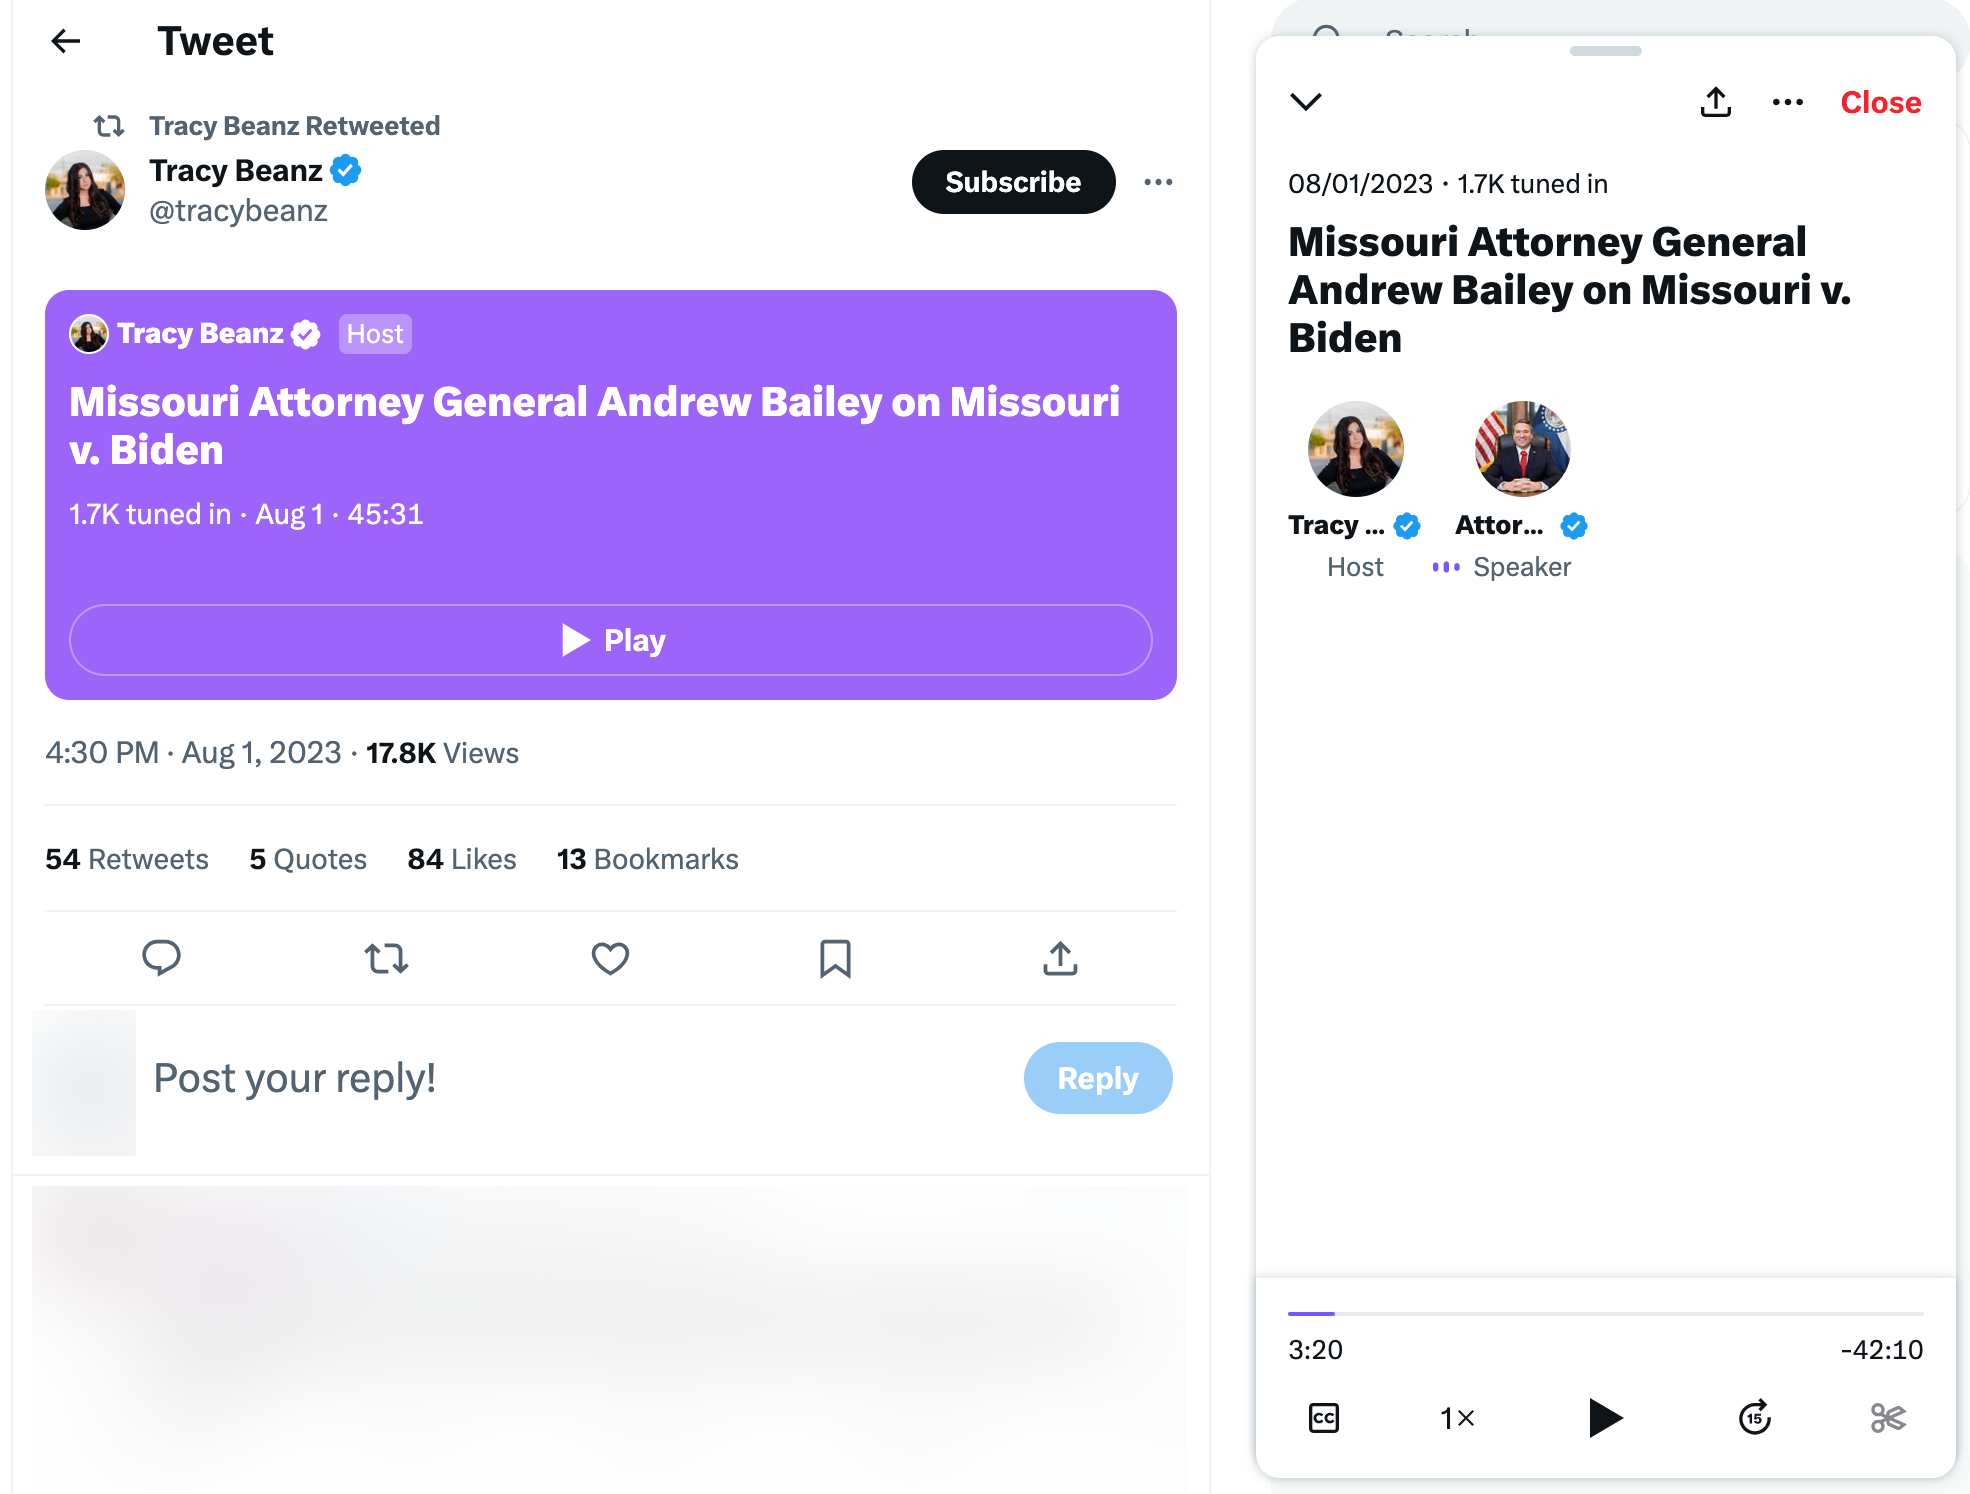Click the tweet share icon in action bar
Screen dimensions: 1970x1494
pos(1060,958)
